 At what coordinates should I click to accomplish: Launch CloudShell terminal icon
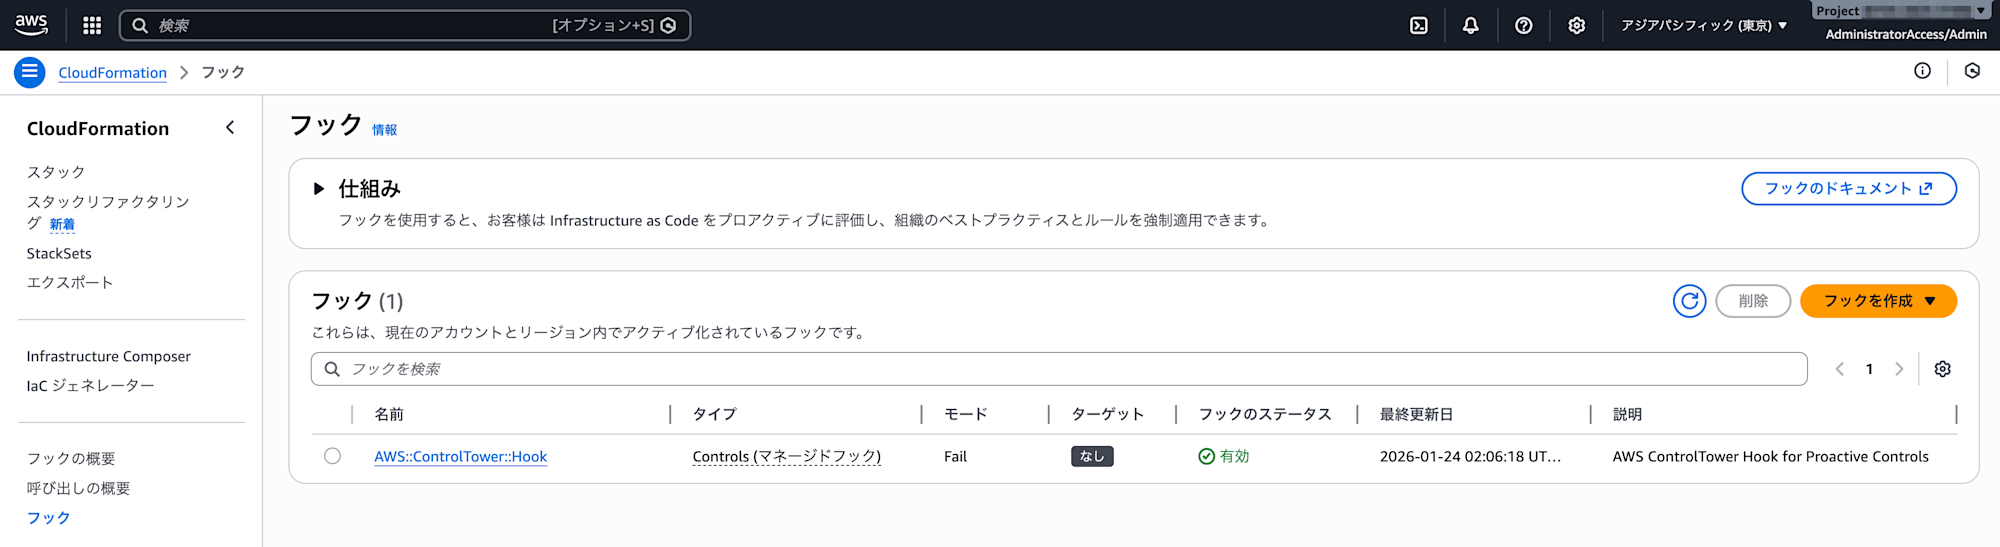tap(1419, 26)
